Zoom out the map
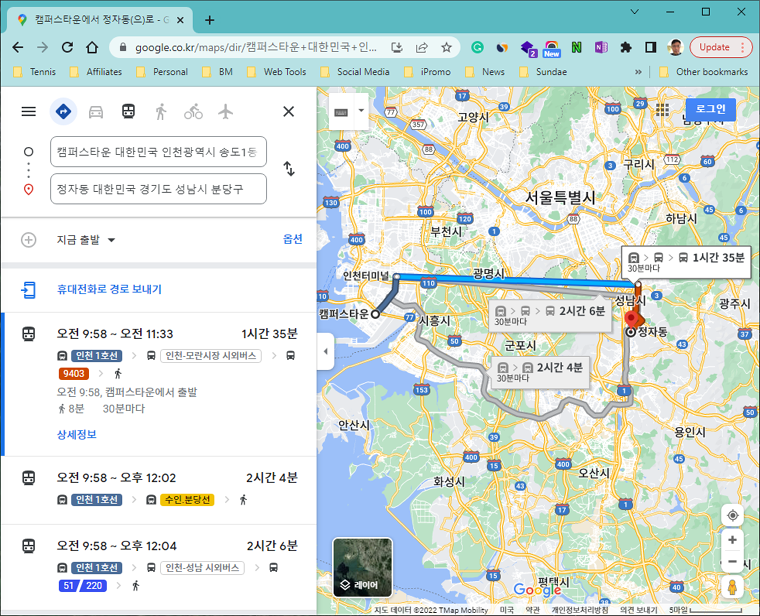 (x=732, y=562)
